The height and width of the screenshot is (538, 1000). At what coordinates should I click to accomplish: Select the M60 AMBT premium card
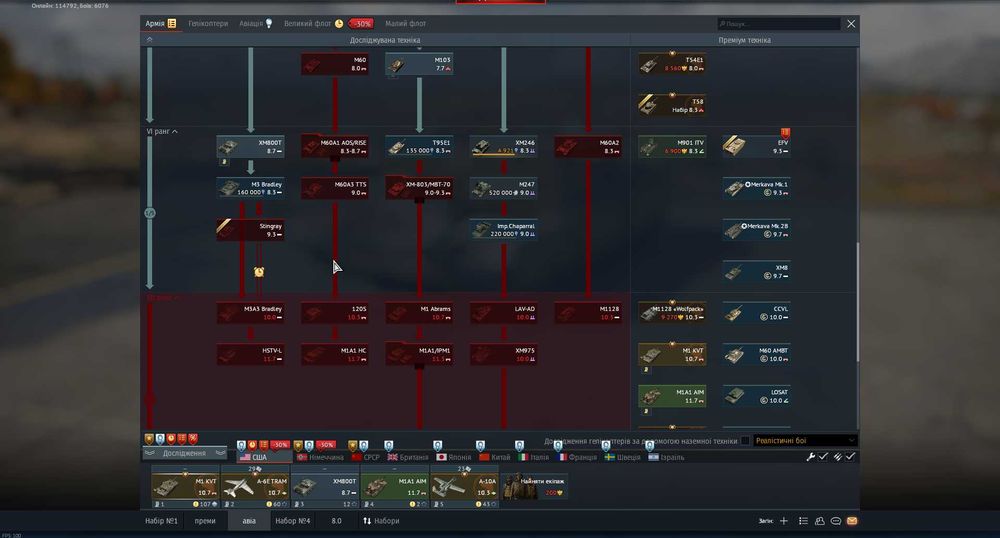pyautogui.click(x=756, y=354)
